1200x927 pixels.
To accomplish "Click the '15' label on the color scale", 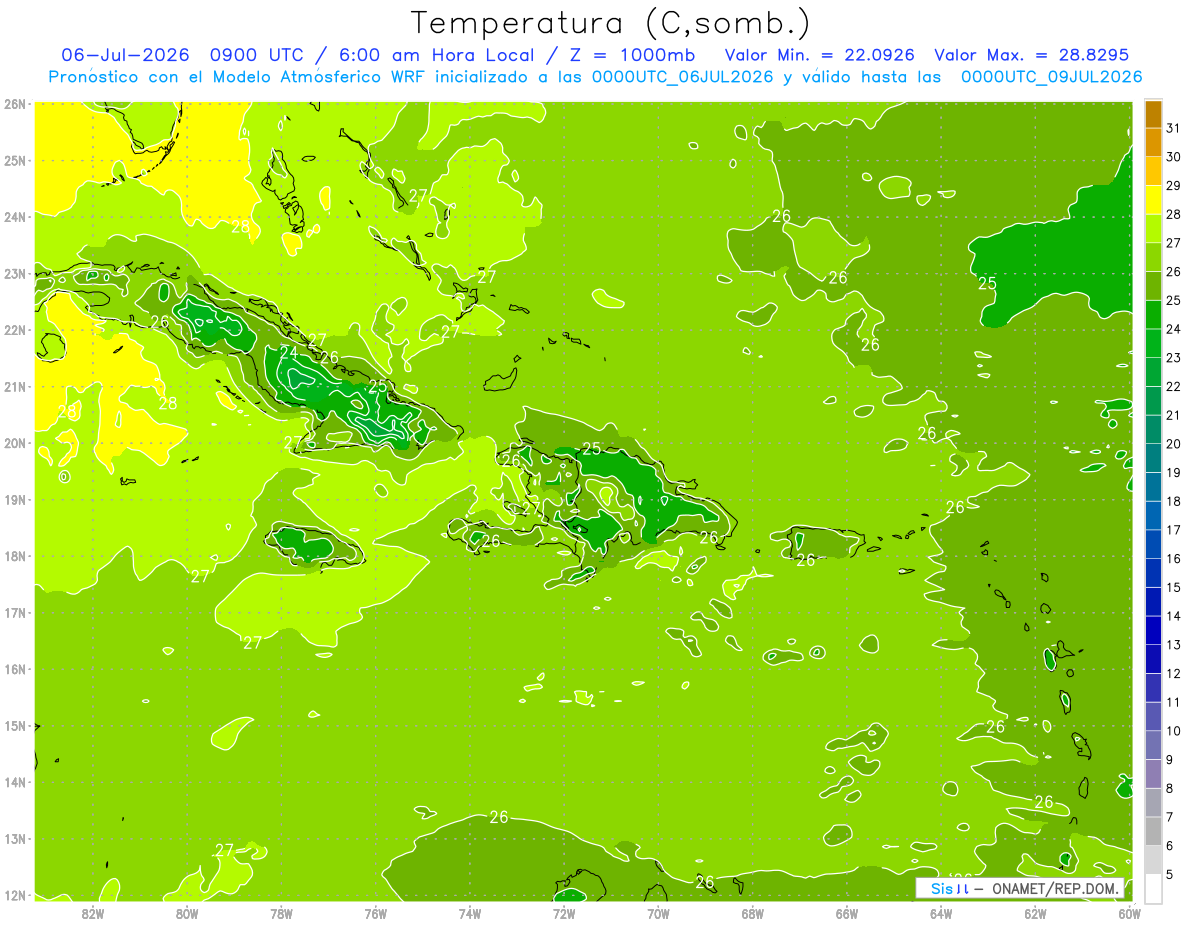I will coord(1174,587).
